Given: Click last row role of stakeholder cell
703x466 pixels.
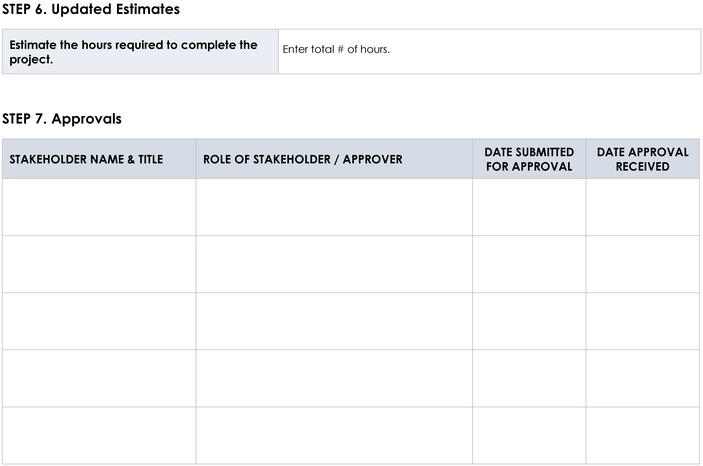Looking at the screenshot, I should coord(334,436).
